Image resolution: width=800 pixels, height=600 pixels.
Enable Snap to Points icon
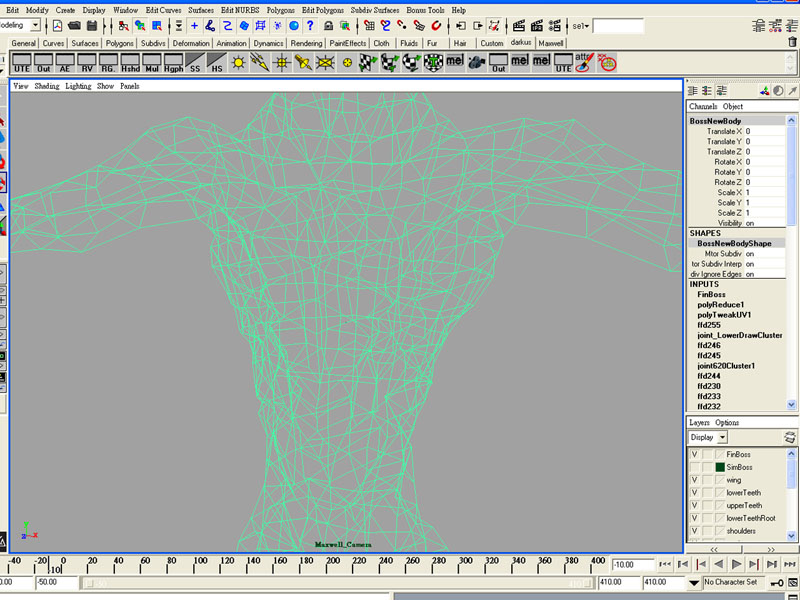tap(402, 26)
